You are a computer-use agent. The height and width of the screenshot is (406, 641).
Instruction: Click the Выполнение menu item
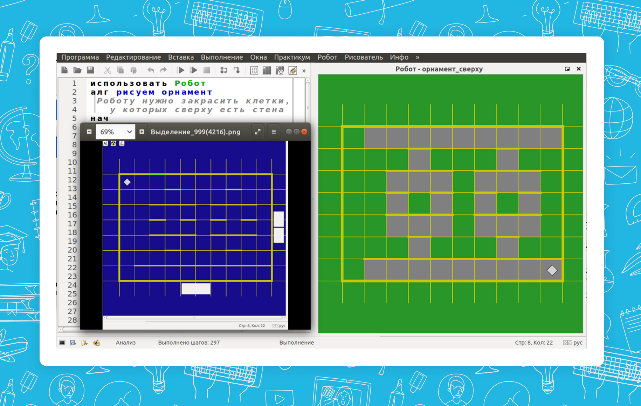click(x=220, y=58)
